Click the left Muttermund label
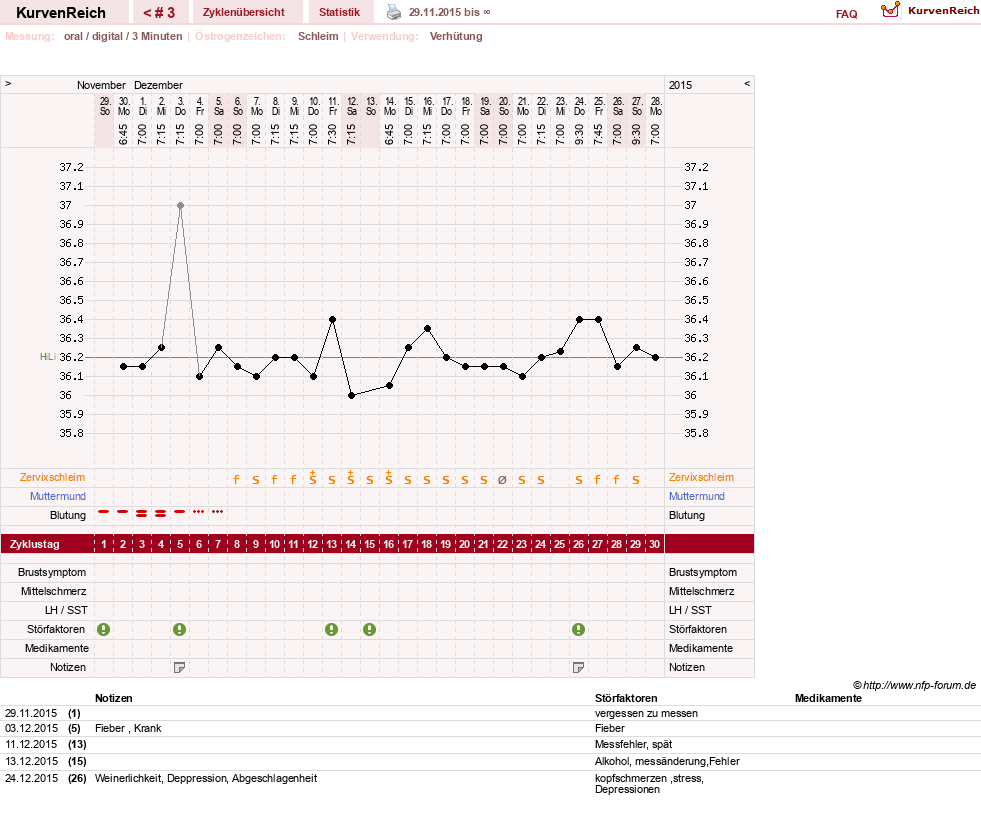 [x=58, y=496]
